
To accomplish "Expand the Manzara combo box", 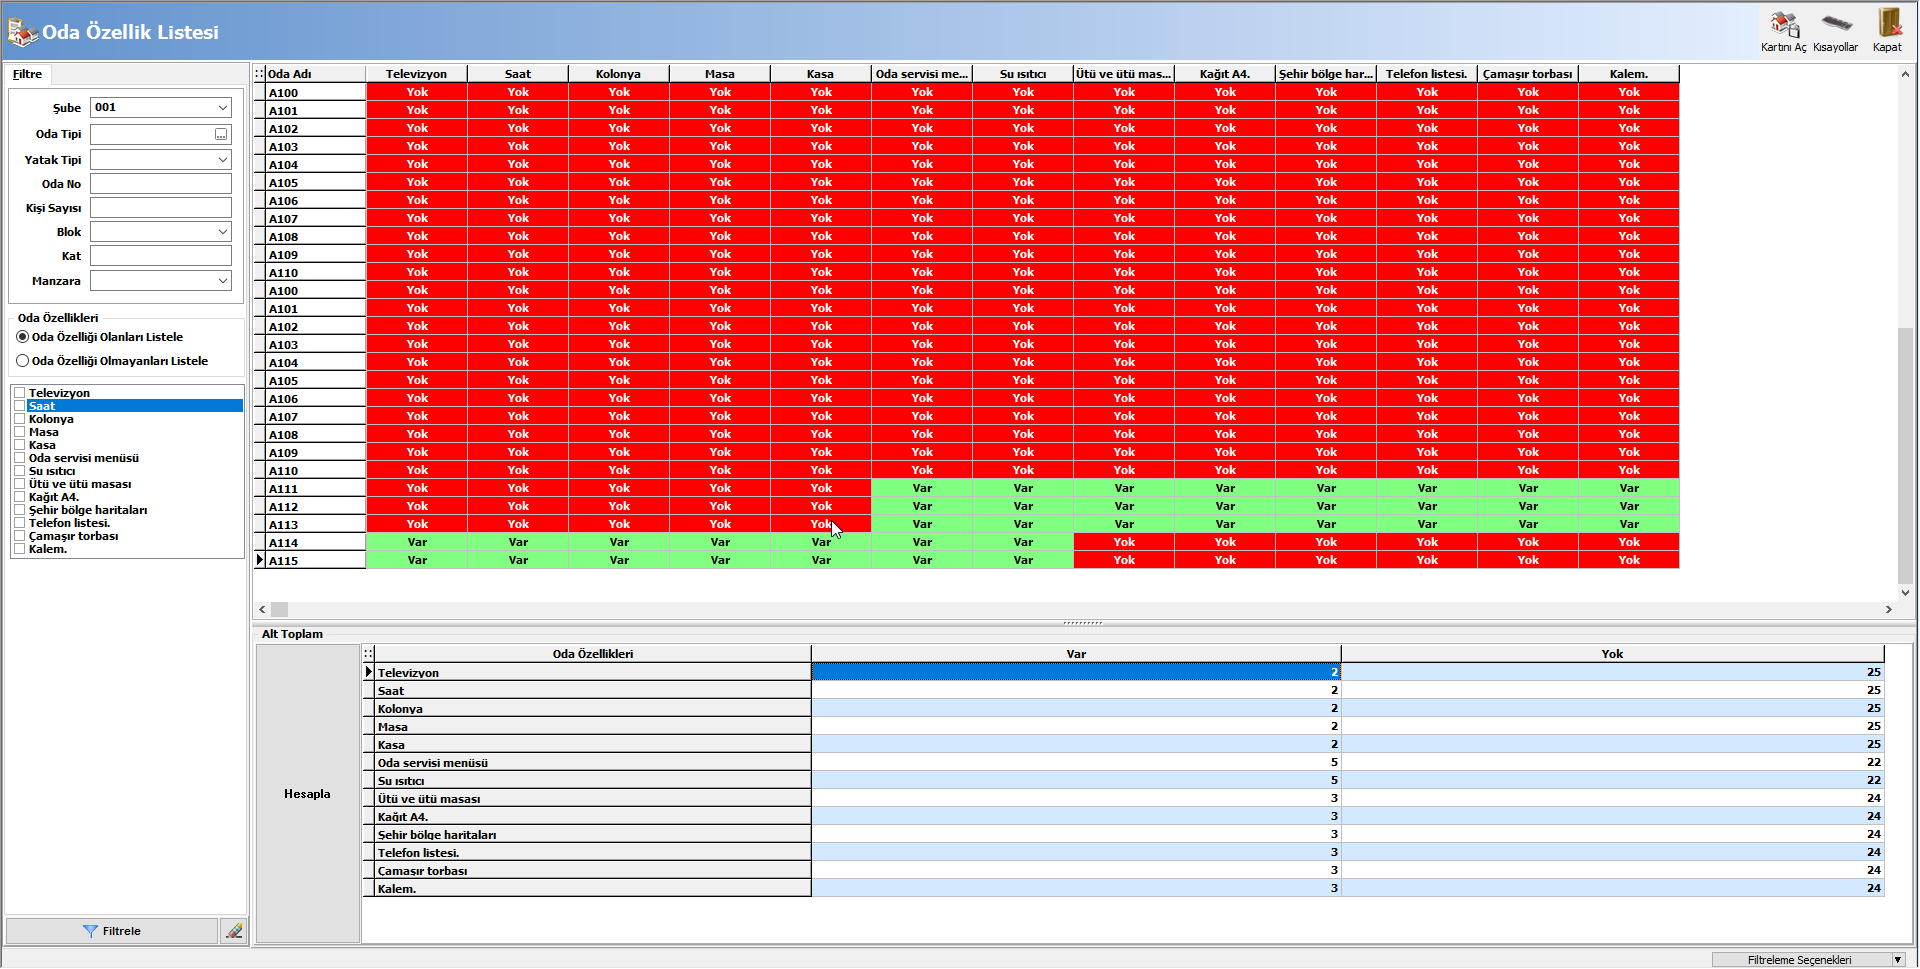I will click(222, 281).
